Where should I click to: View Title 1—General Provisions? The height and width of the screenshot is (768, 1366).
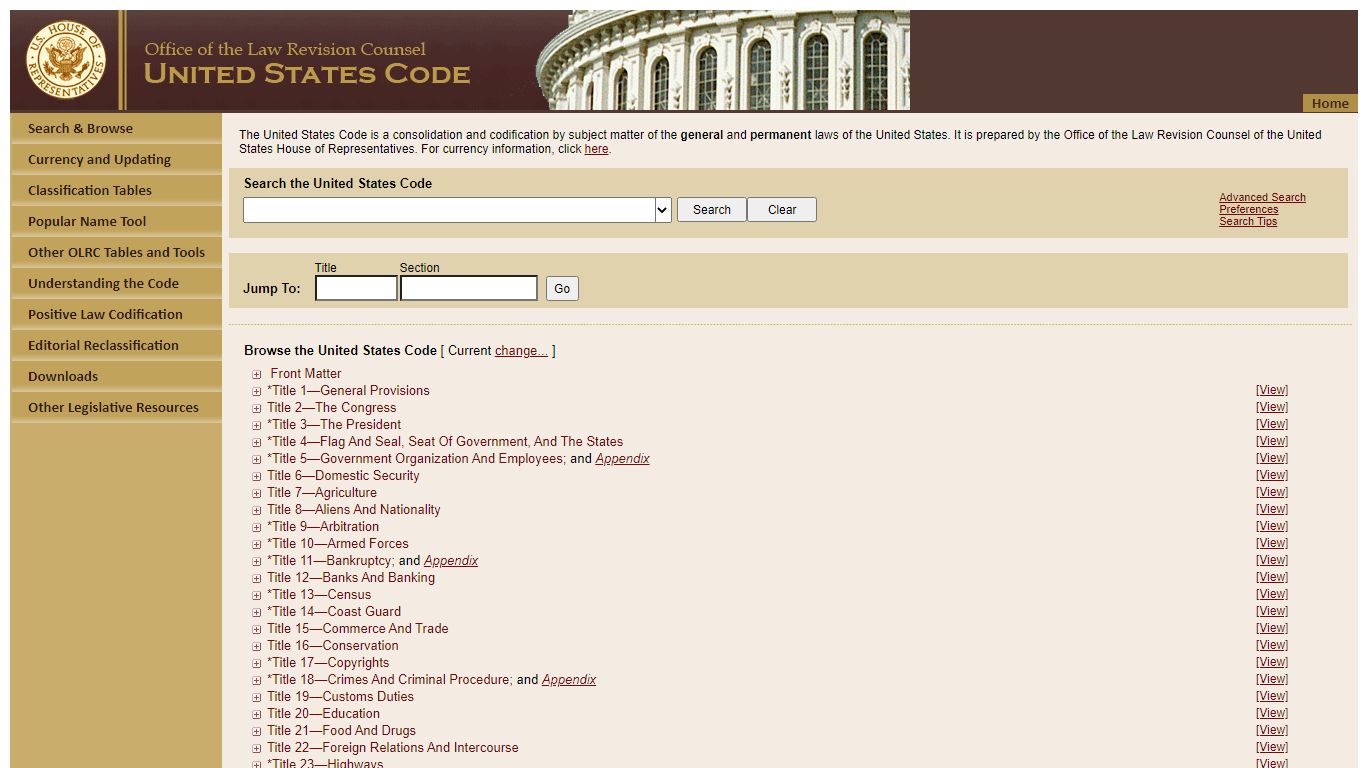[x=1272, y=391]
